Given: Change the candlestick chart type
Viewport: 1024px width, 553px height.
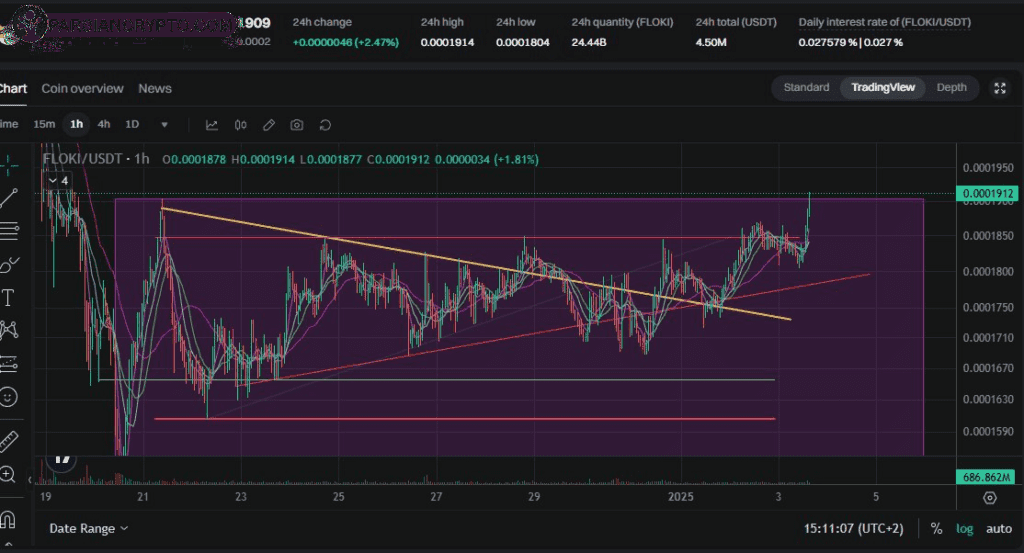Looking at the screenshot, I should tap(240, 125).
